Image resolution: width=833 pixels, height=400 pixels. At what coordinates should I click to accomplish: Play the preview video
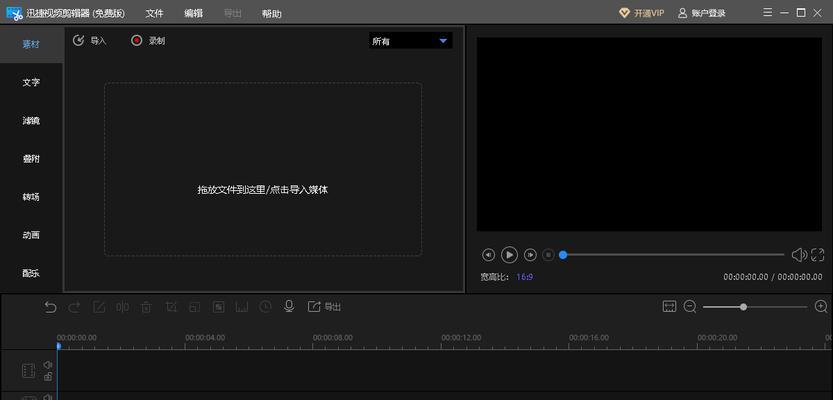click(x=509, y=255)
